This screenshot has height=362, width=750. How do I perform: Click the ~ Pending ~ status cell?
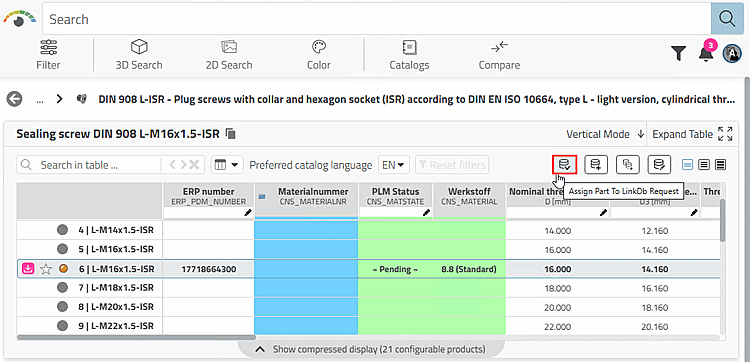395,269
